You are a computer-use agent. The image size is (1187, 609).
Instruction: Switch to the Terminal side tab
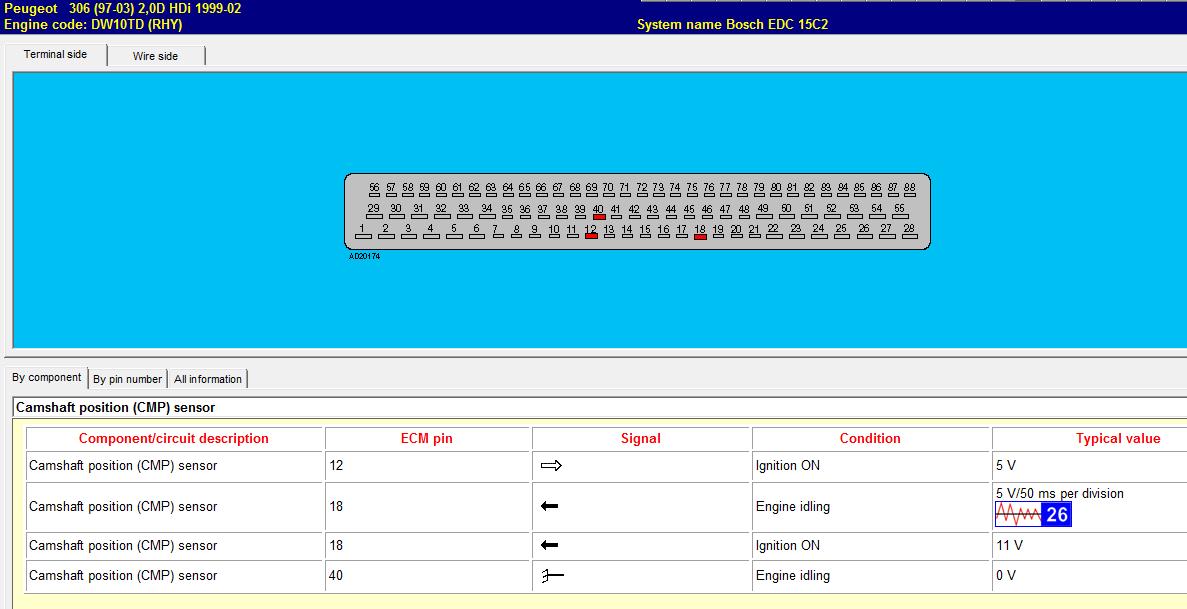click(x=55, y=55)
